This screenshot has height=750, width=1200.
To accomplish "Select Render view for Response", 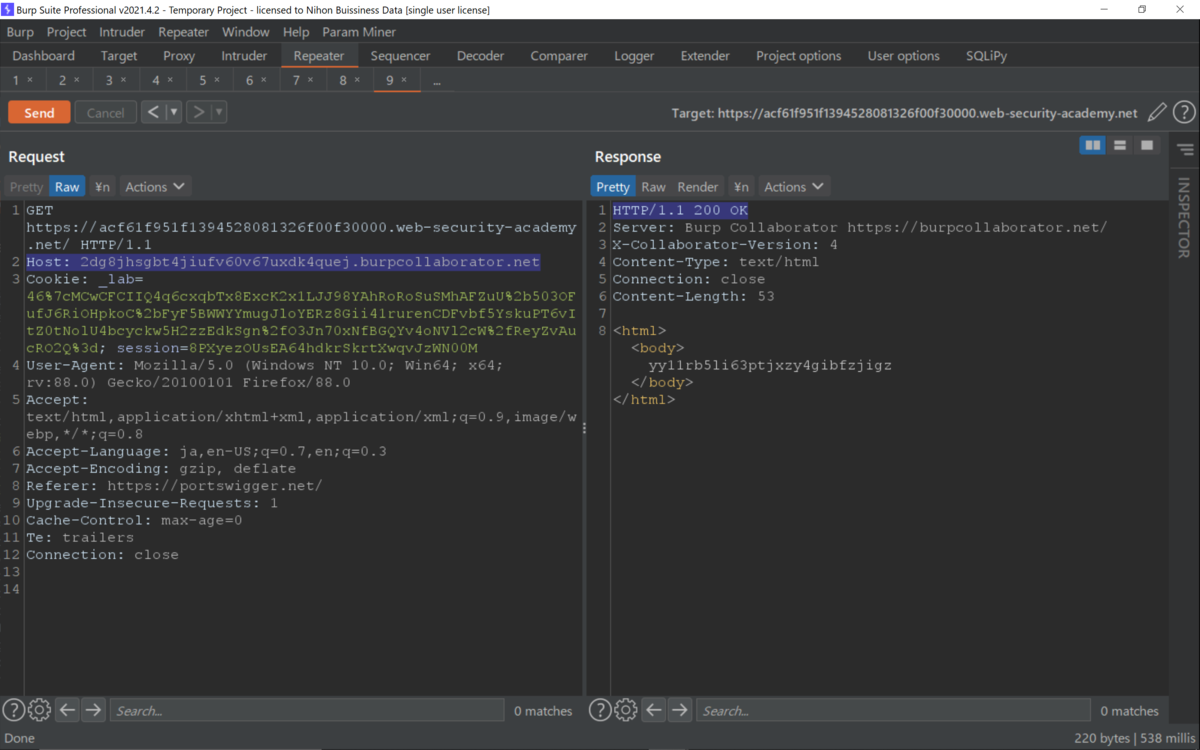I will pos(698,187).
